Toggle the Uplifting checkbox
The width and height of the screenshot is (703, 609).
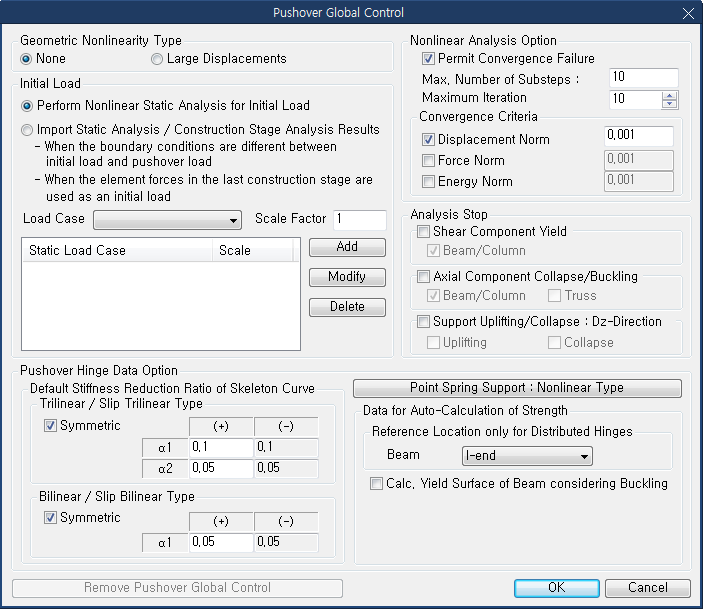click(x=433, y=343)
